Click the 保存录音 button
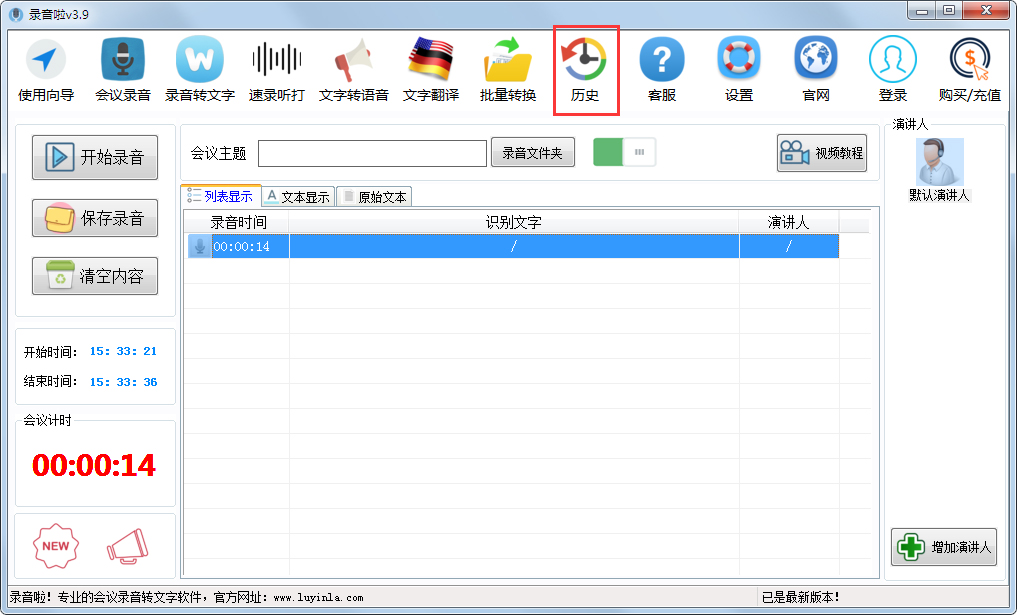The image size is (1017, 615). click(x=95, y=218)
